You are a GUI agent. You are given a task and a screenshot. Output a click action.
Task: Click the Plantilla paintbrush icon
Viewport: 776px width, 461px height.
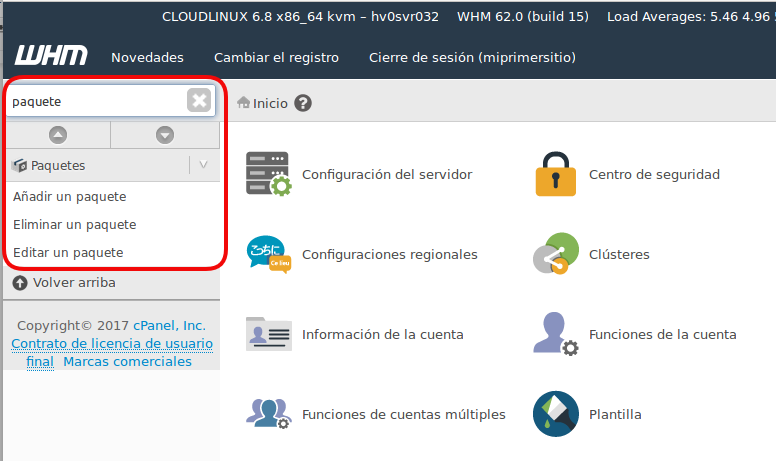click(x=556, y=414)
